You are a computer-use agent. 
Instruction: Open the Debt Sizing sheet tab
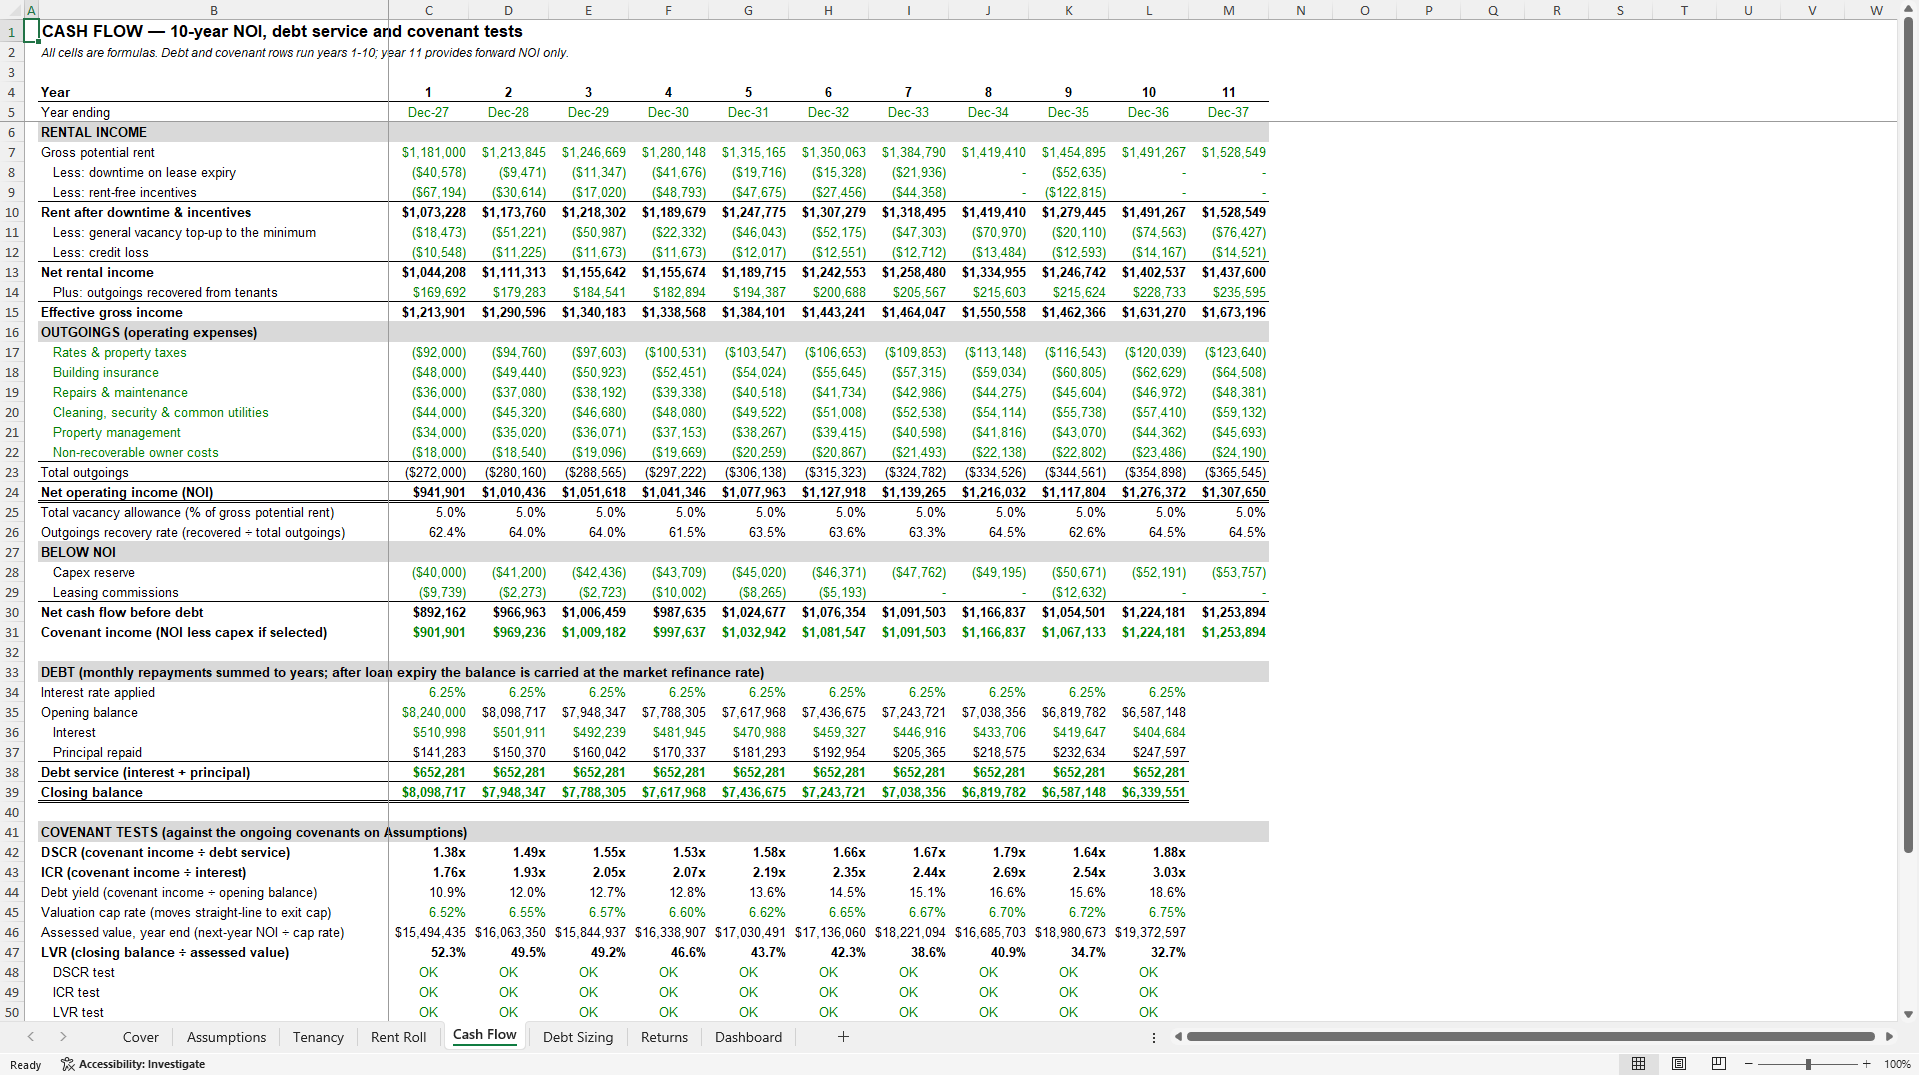578,1037
